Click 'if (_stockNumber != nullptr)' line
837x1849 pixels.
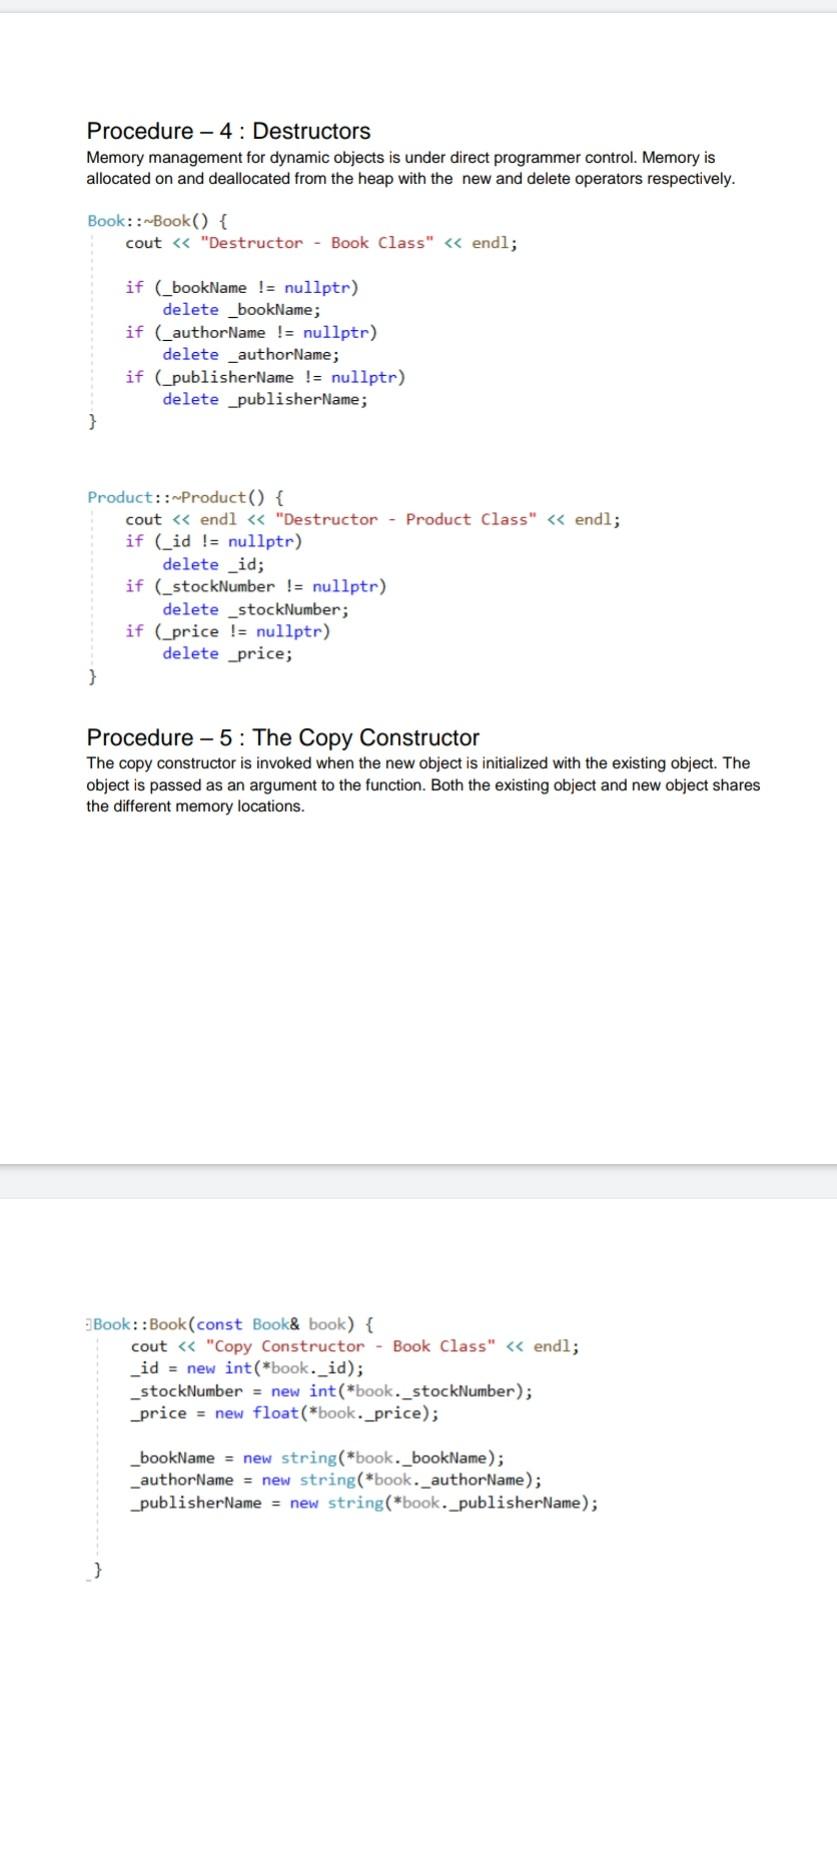(x=255, y=586)
